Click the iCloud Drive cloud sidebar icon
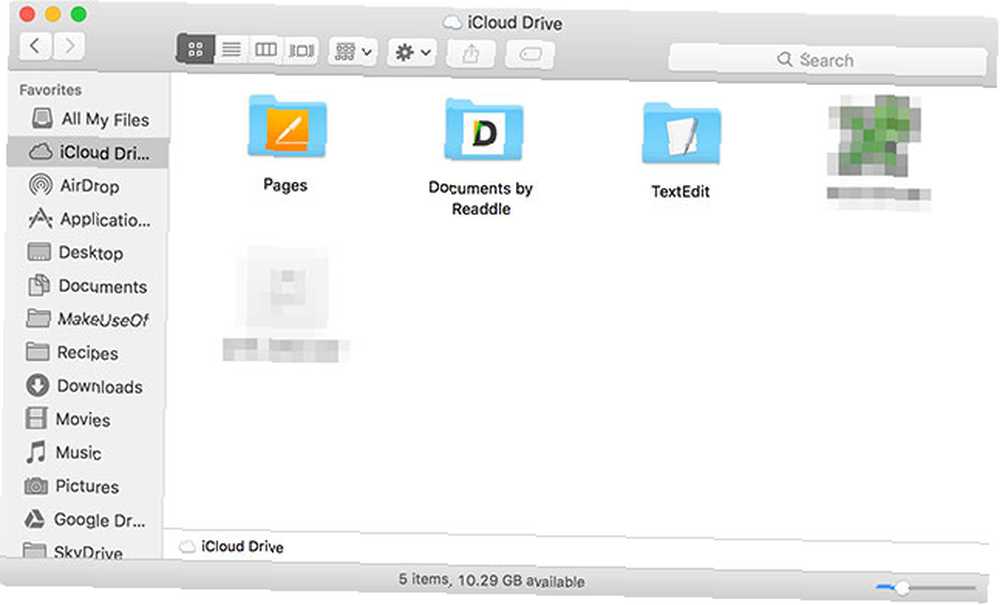Viewport: 1000px width, 605px height. point(41,152)
